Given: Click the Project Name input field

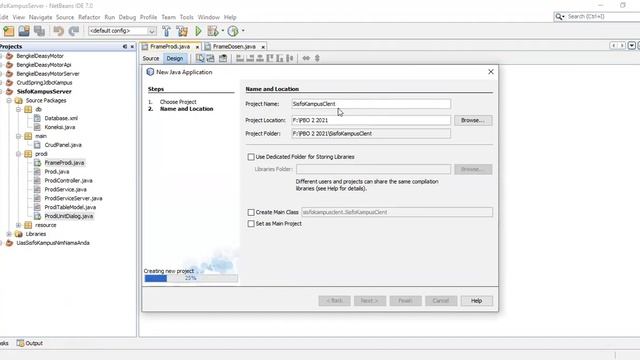Looking at the screenshot, I should click(x=371, y=104).
